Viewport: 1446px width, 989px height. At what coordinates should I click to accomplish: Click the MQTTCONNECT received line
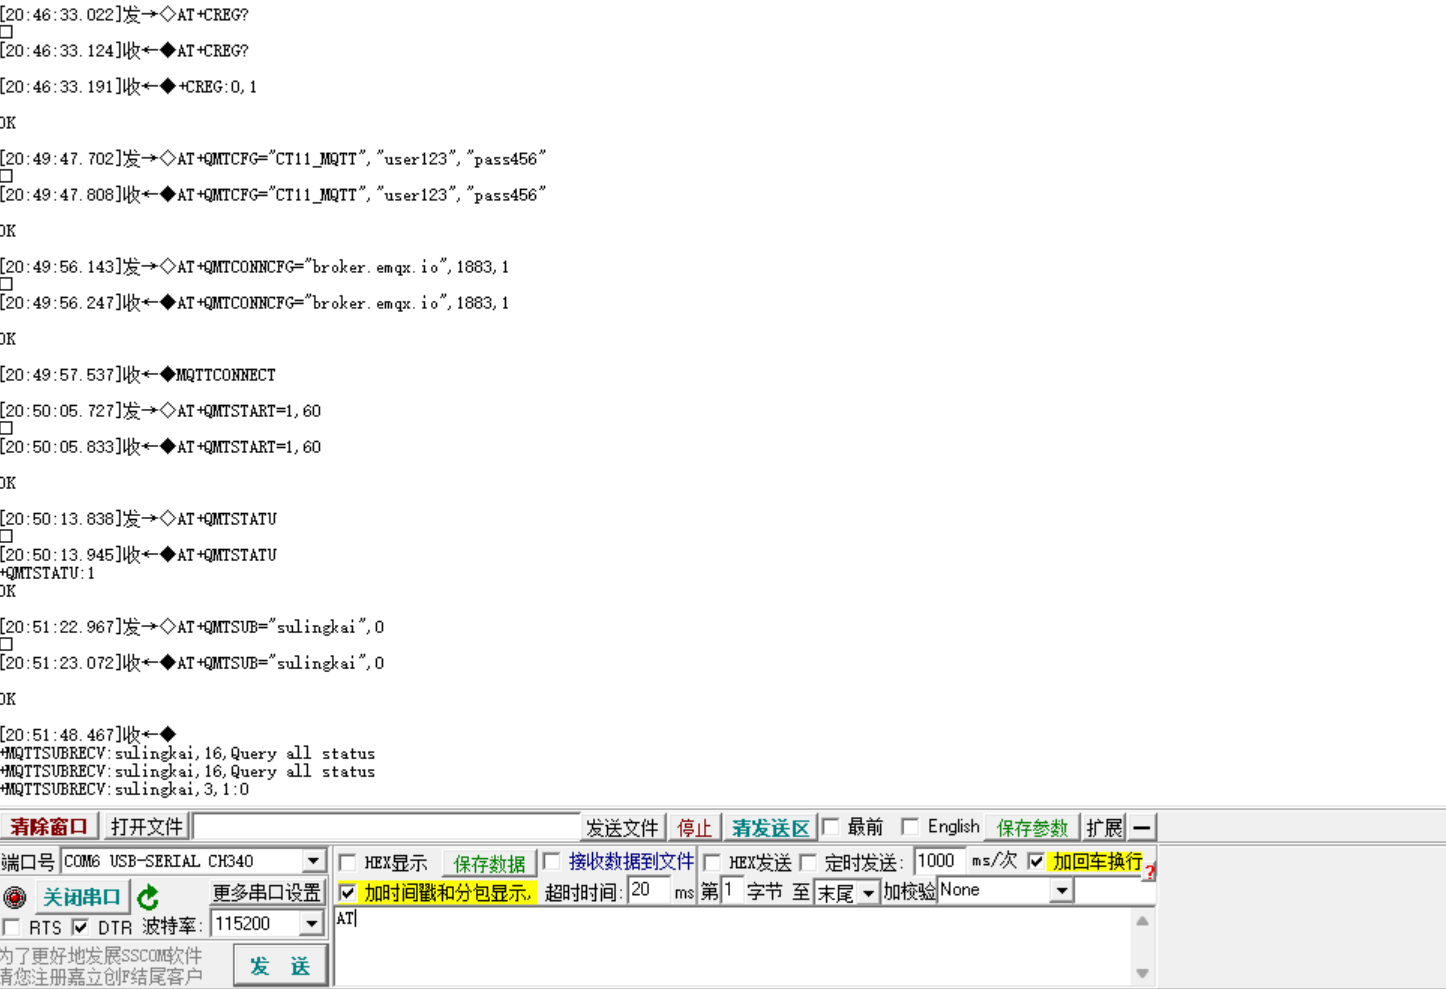[138, 375]
